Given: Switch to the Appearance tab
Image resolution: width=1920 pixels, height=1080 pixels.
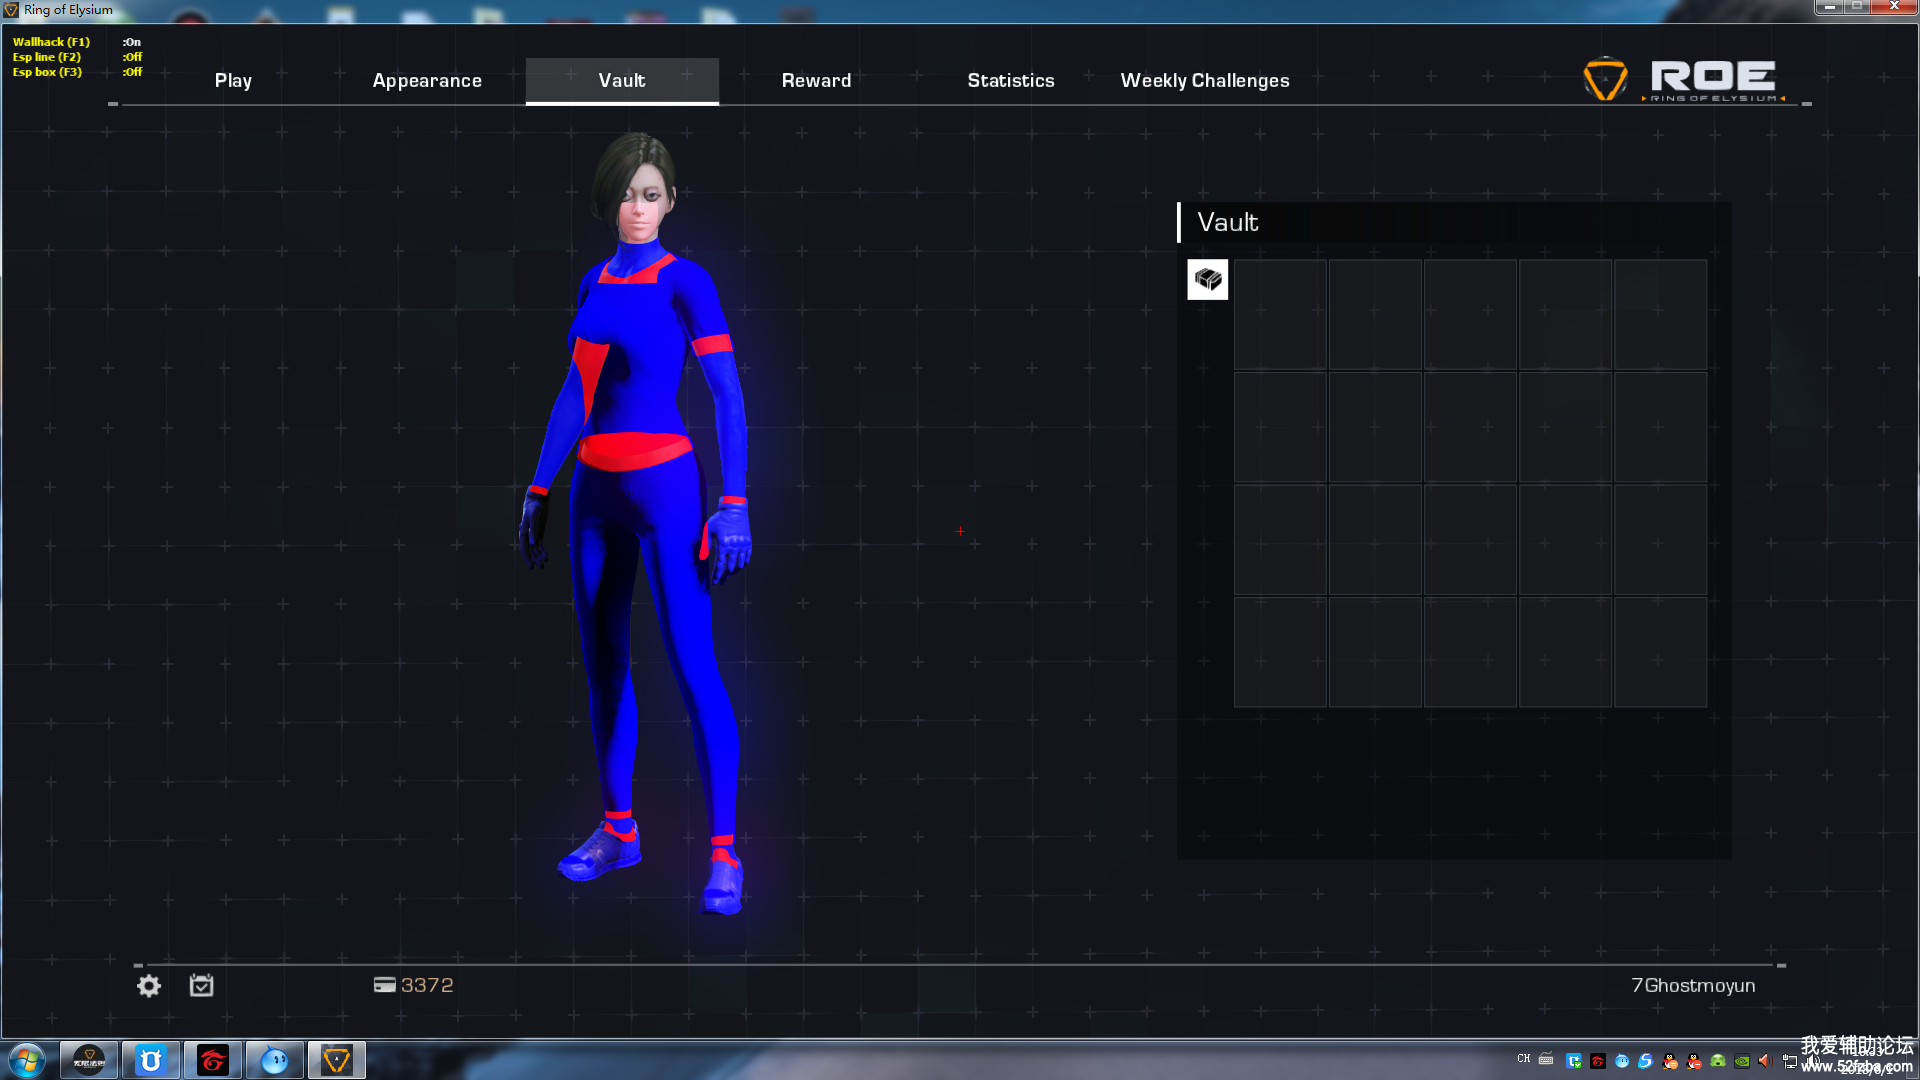Looking at the screenshot, I should coord(427,81).
